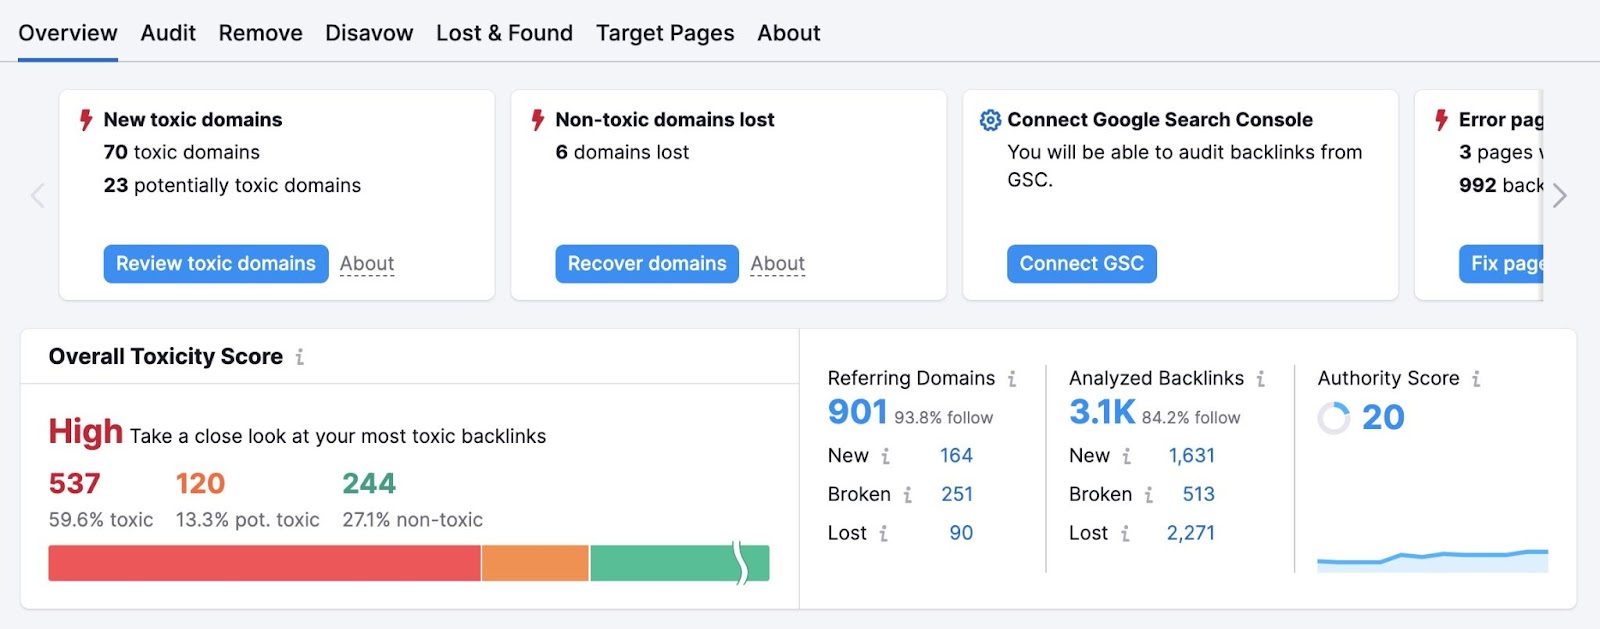Click the '84.2% follow' text
Image resolution: width=1600 pixels, height=629 pixels.
tap(1191, 418)
